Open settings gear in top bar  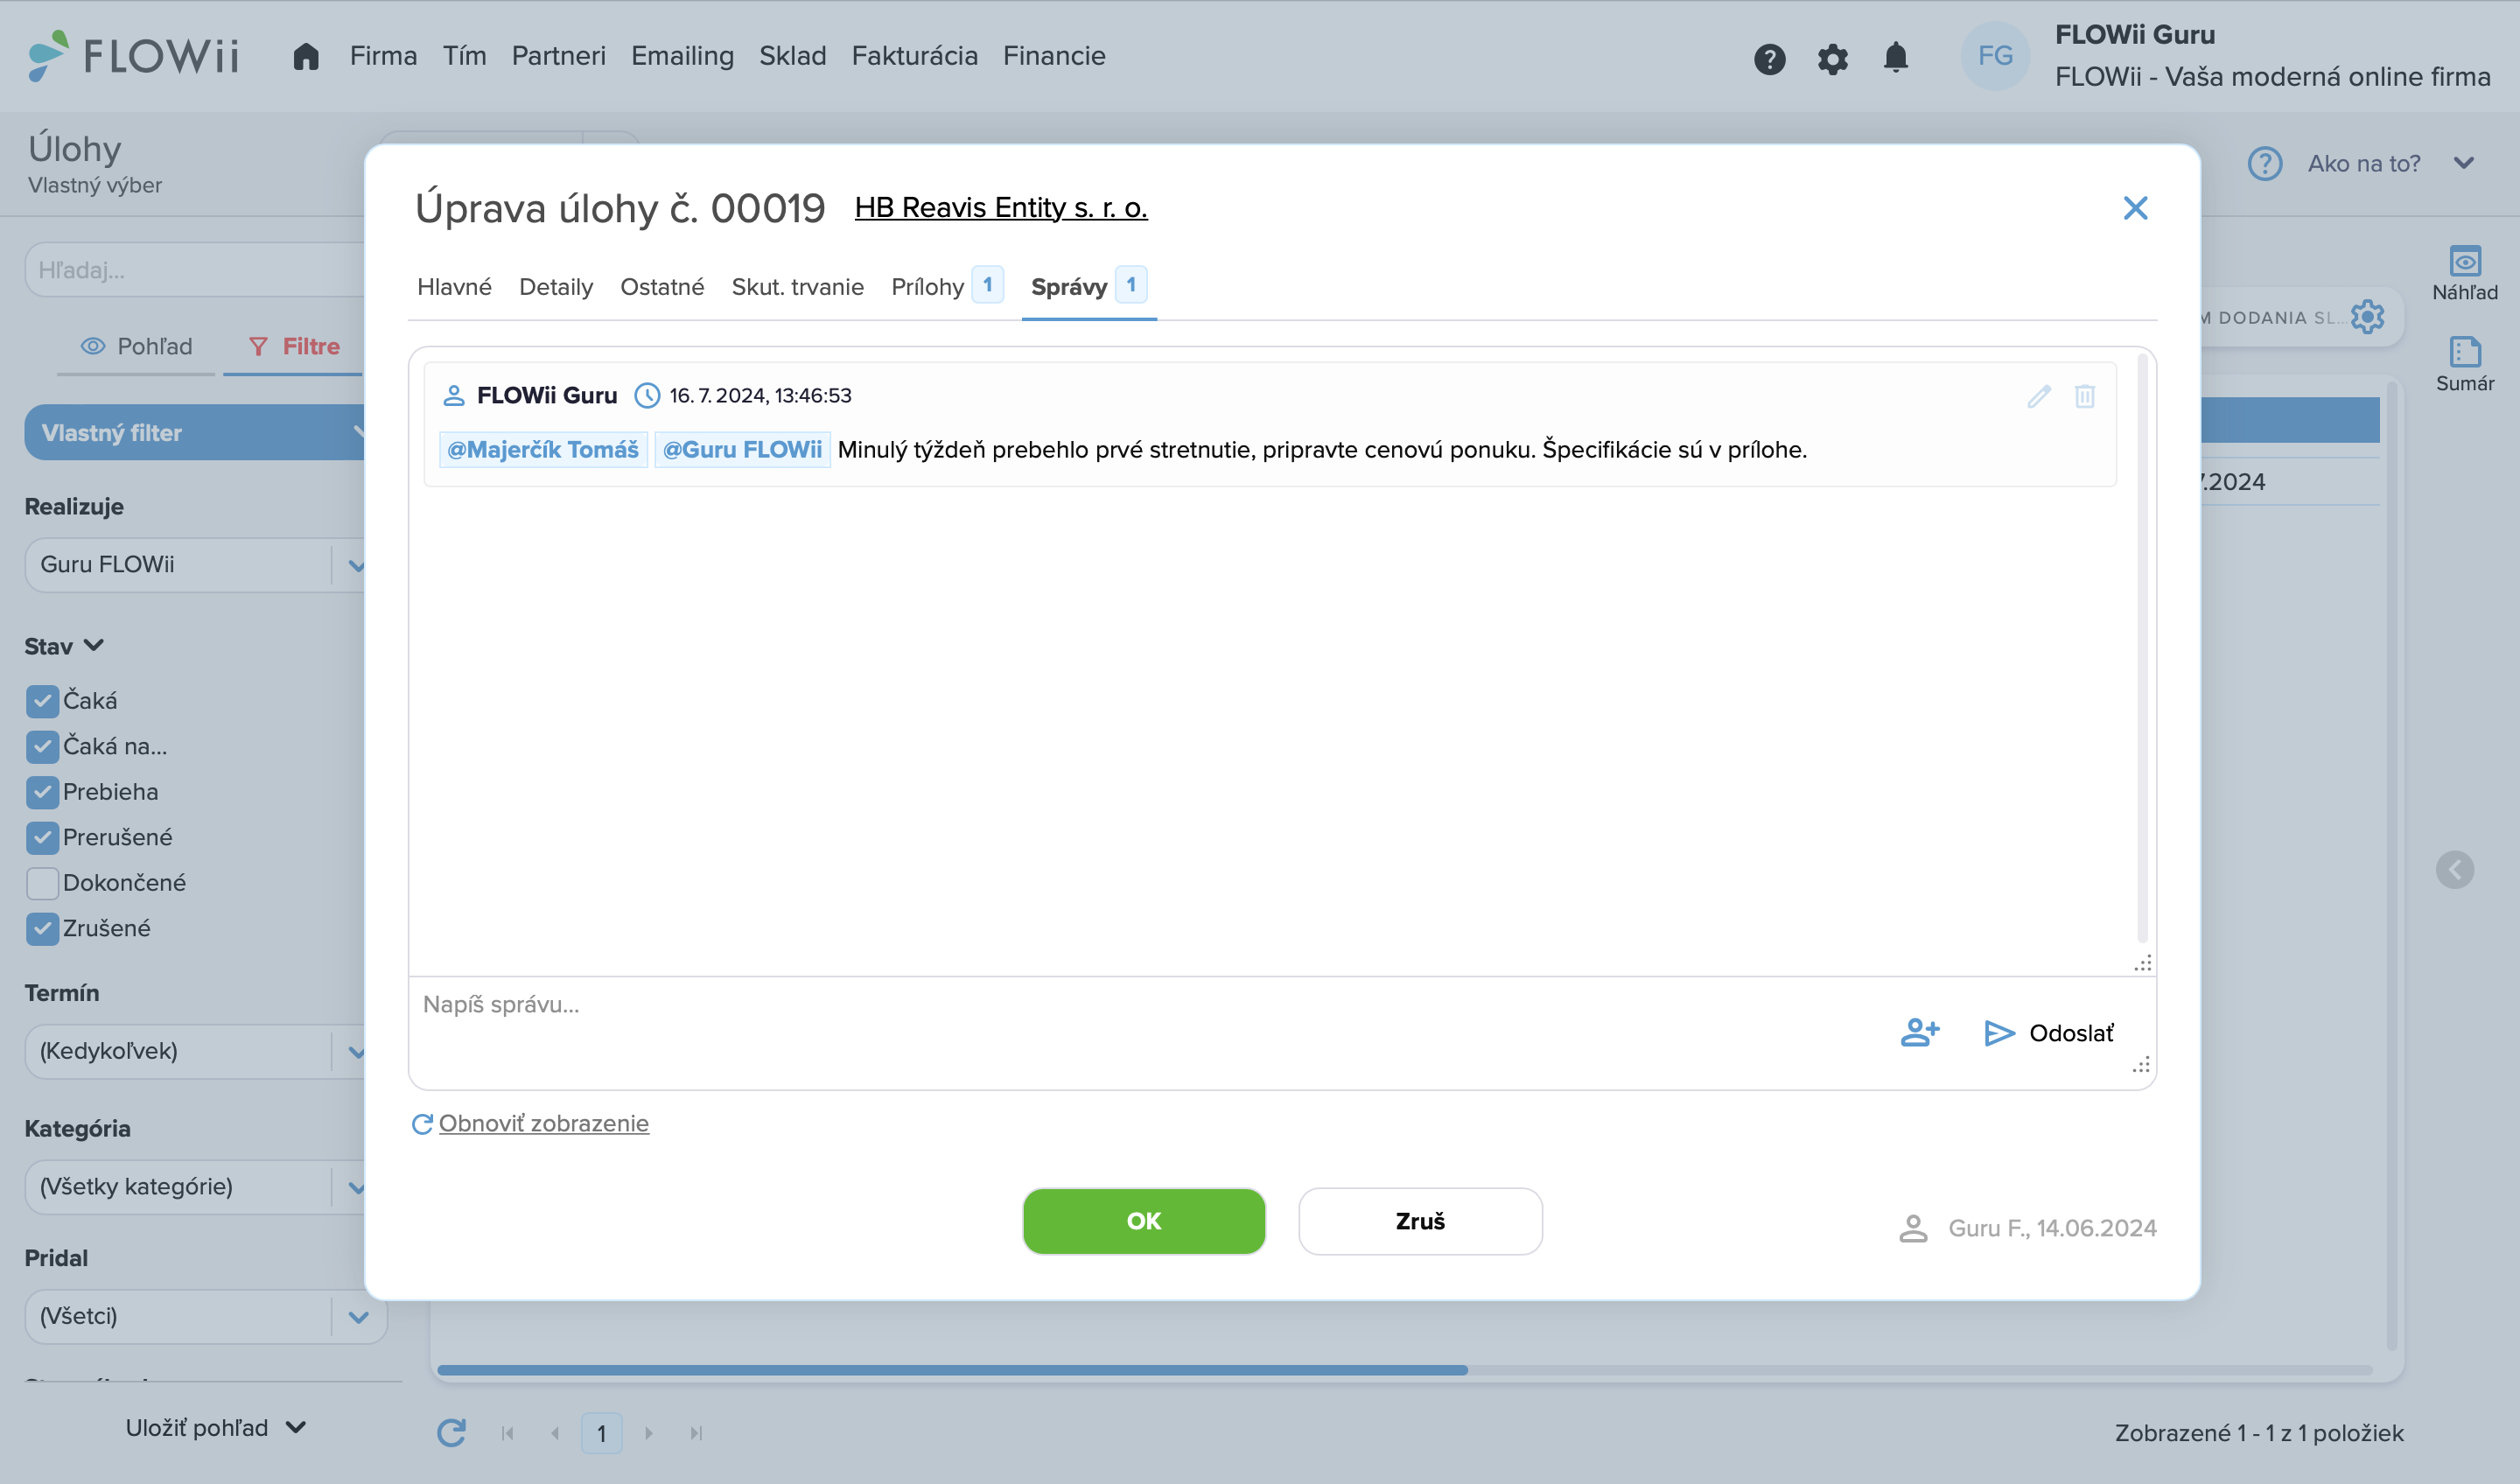pyautogui.click(x=1832, y=59)
